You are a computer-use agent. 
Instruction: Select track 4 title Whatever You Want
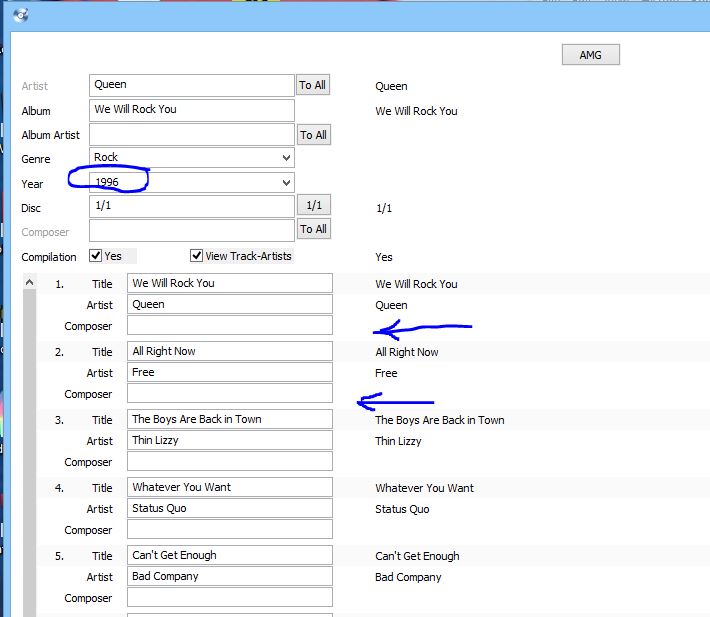229,488
